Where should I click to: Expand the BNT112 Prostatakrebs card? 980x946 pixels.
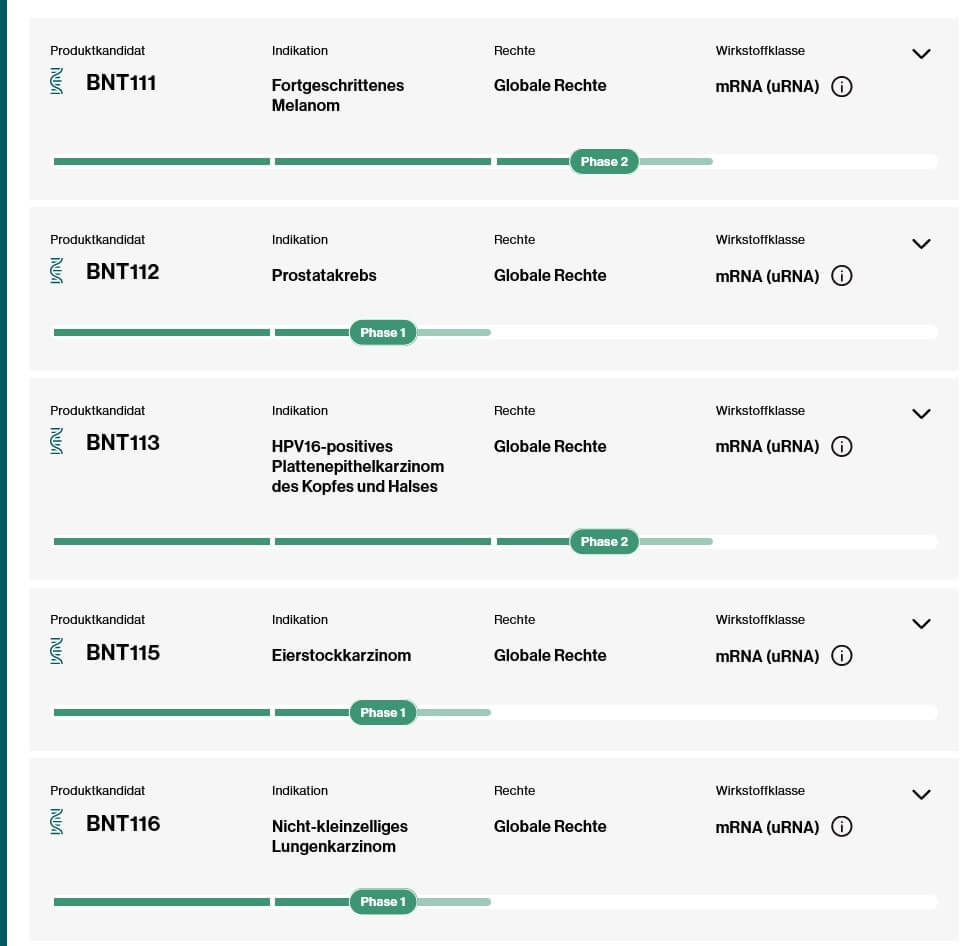[921, 244]
